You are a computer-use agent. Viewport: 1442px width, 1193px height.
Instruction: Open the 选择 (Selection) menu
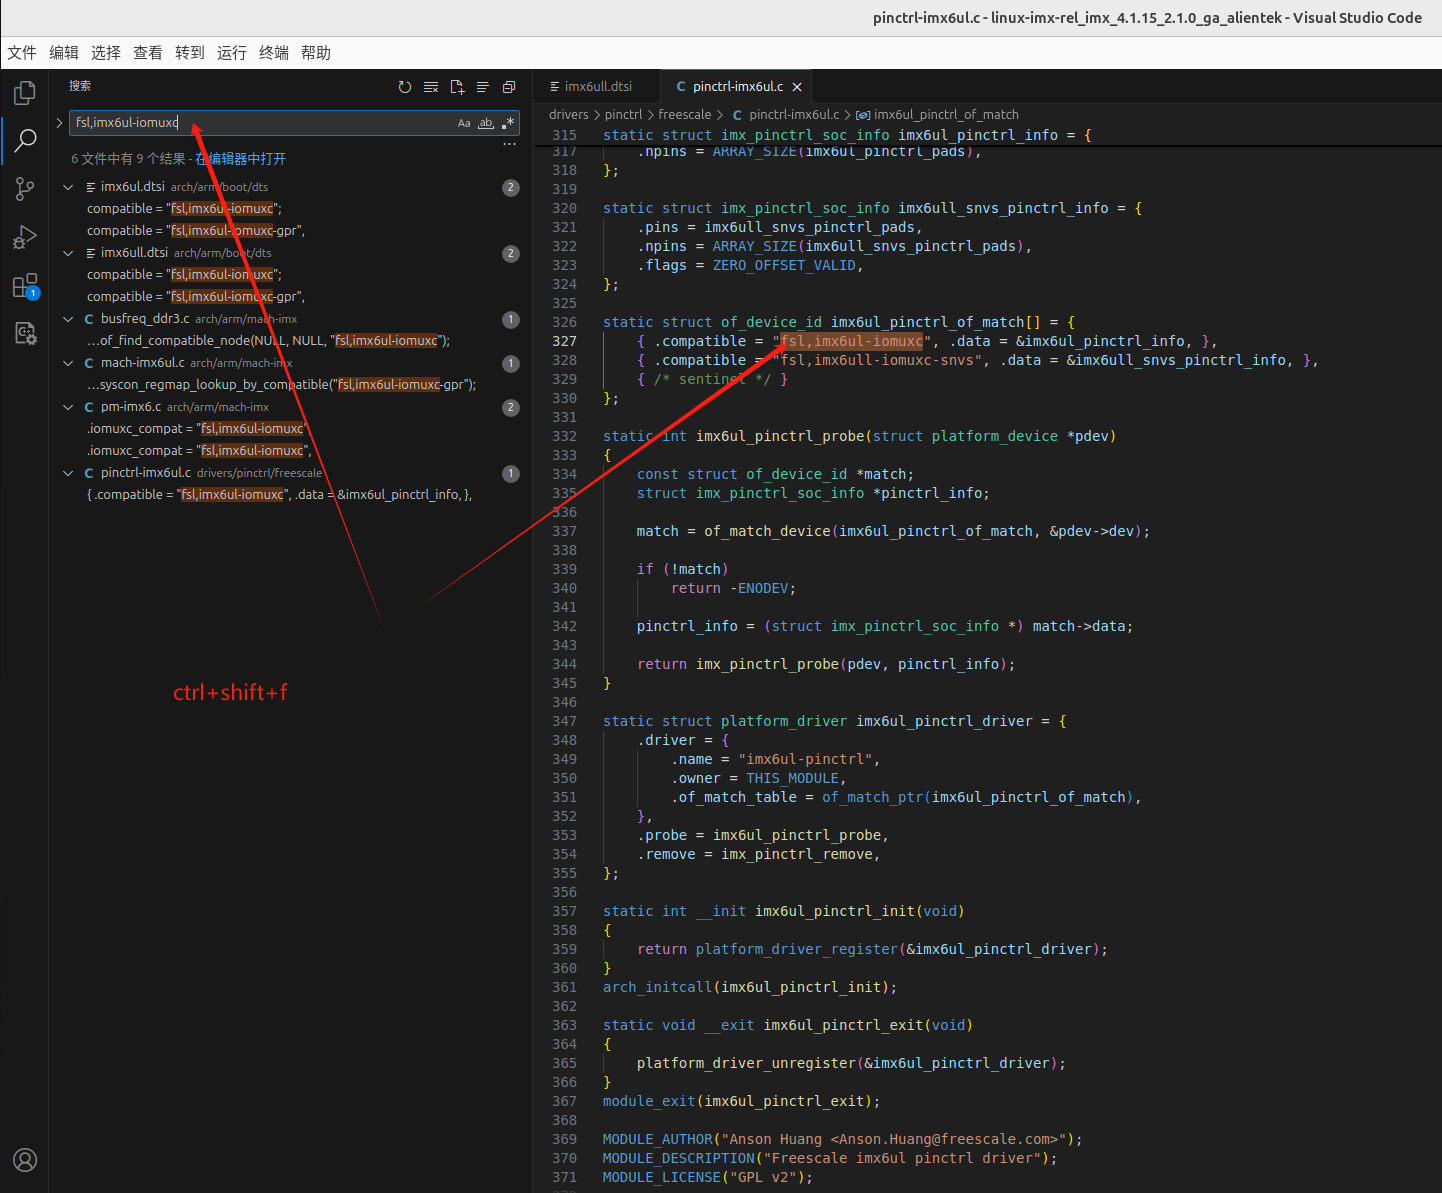[106, 53]
